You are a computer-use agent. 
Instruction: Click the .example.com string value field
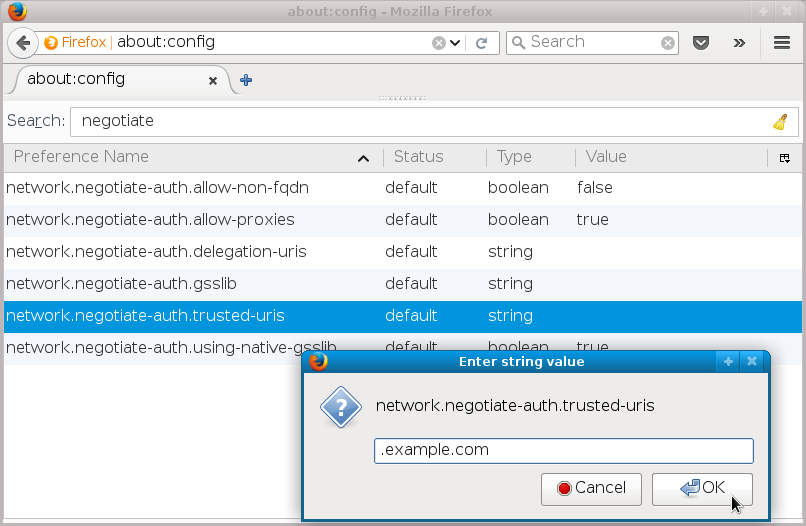[564, 451]
